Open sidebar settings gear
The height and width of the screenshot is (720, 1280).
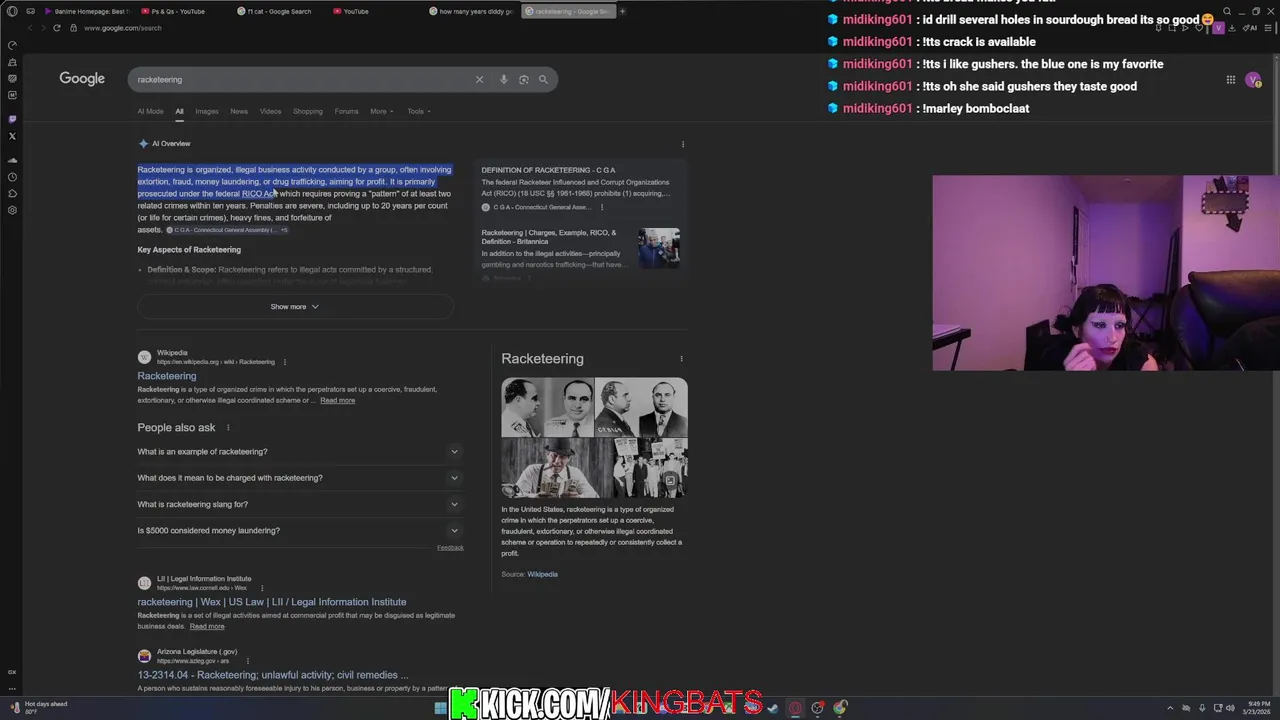click(12, 210)
